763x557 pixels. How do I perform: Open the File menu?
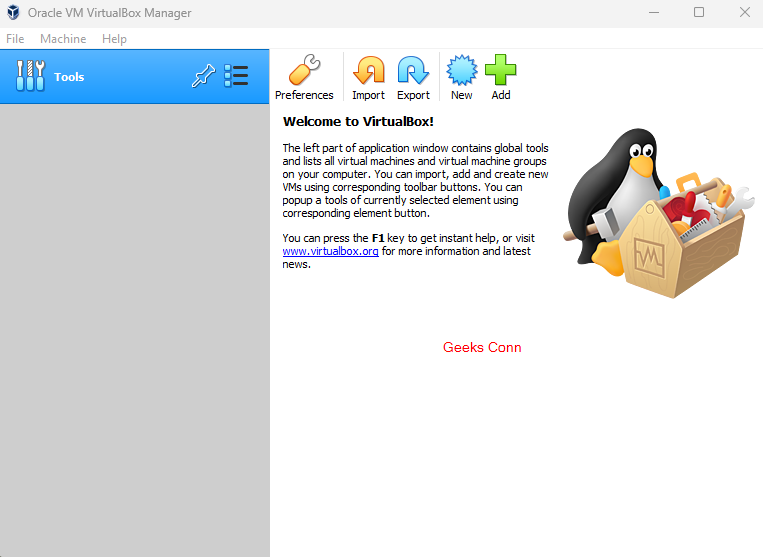click(x=15, y=39)
